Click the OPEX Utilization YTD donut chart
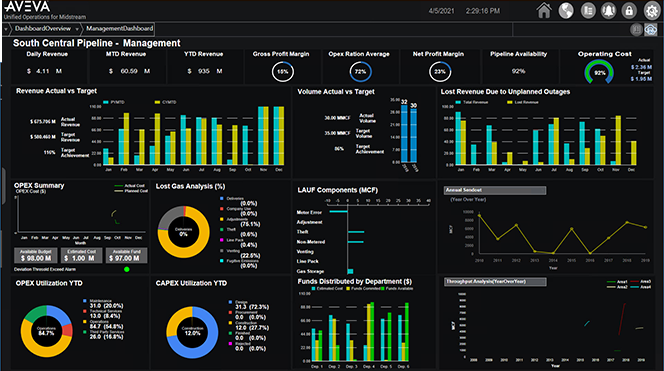The width and height of the screenshot is (664, 371). coord(46,331)
